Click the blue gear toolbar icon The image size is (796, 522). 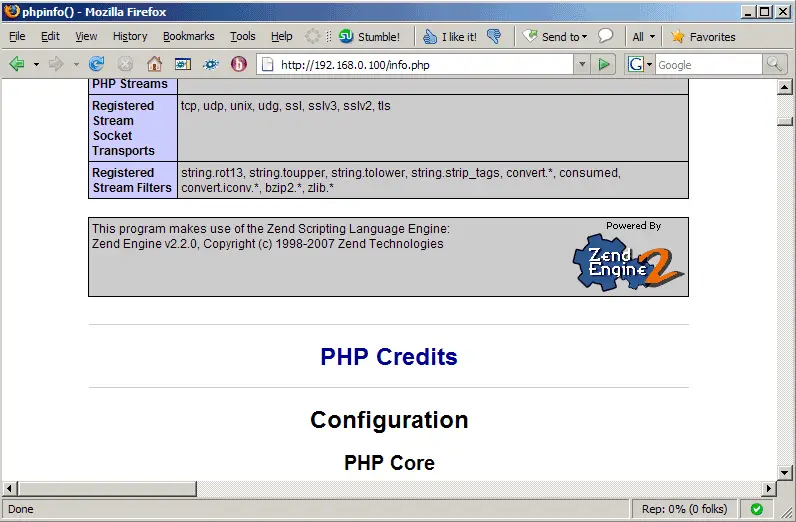[211, 64]
